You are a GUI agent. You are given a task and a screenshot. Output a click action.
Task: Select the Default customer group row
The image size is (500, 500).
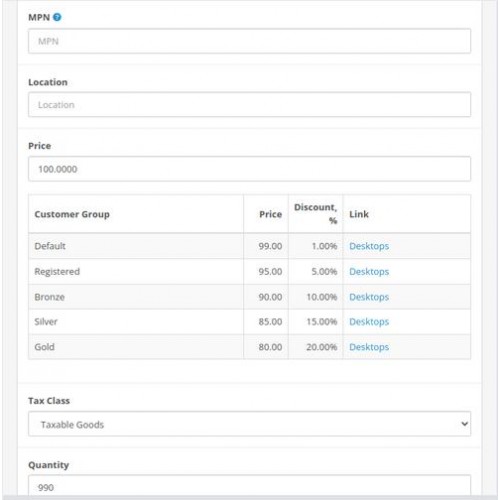point(249,246)
